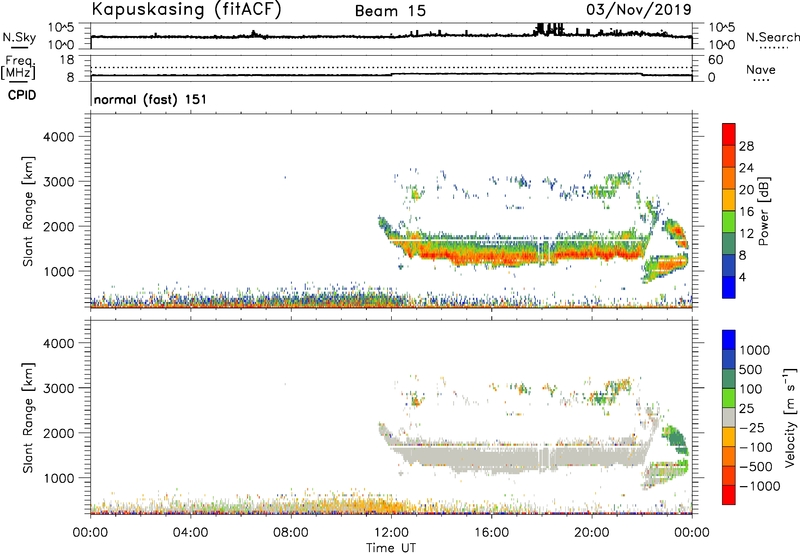Screen dimensions: 800x554
Task: Click the N.Sky axis label
Action: pyautogui.click(x=19, y=37)
